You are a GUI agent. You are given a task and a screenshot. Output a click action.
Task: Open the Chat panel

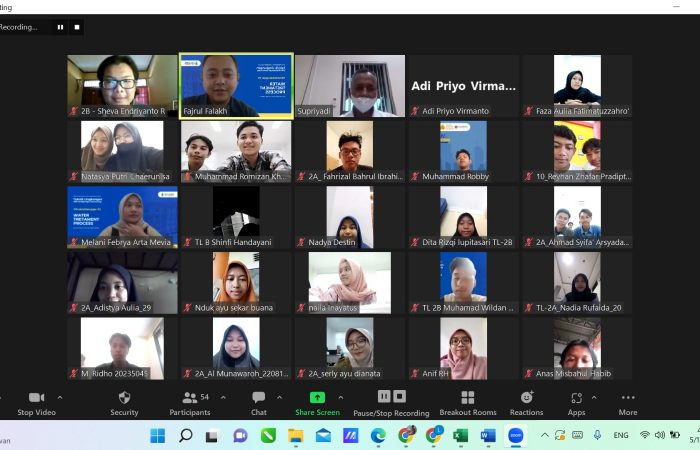pos(258,398)
